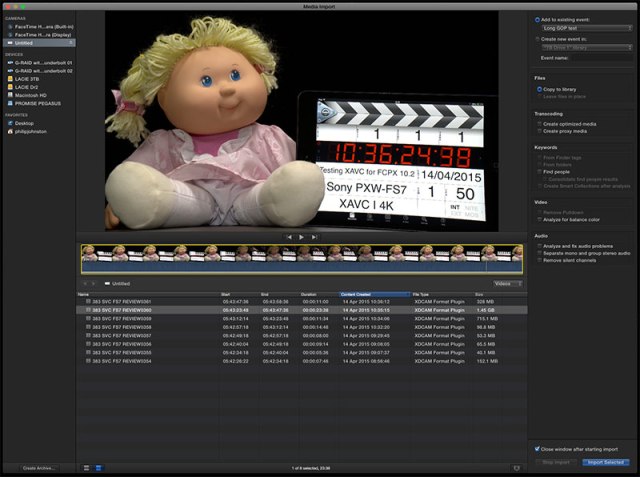This screenshot has width=640, height=477.
Task: Click the video preview viewer
Action: (302, 121)
